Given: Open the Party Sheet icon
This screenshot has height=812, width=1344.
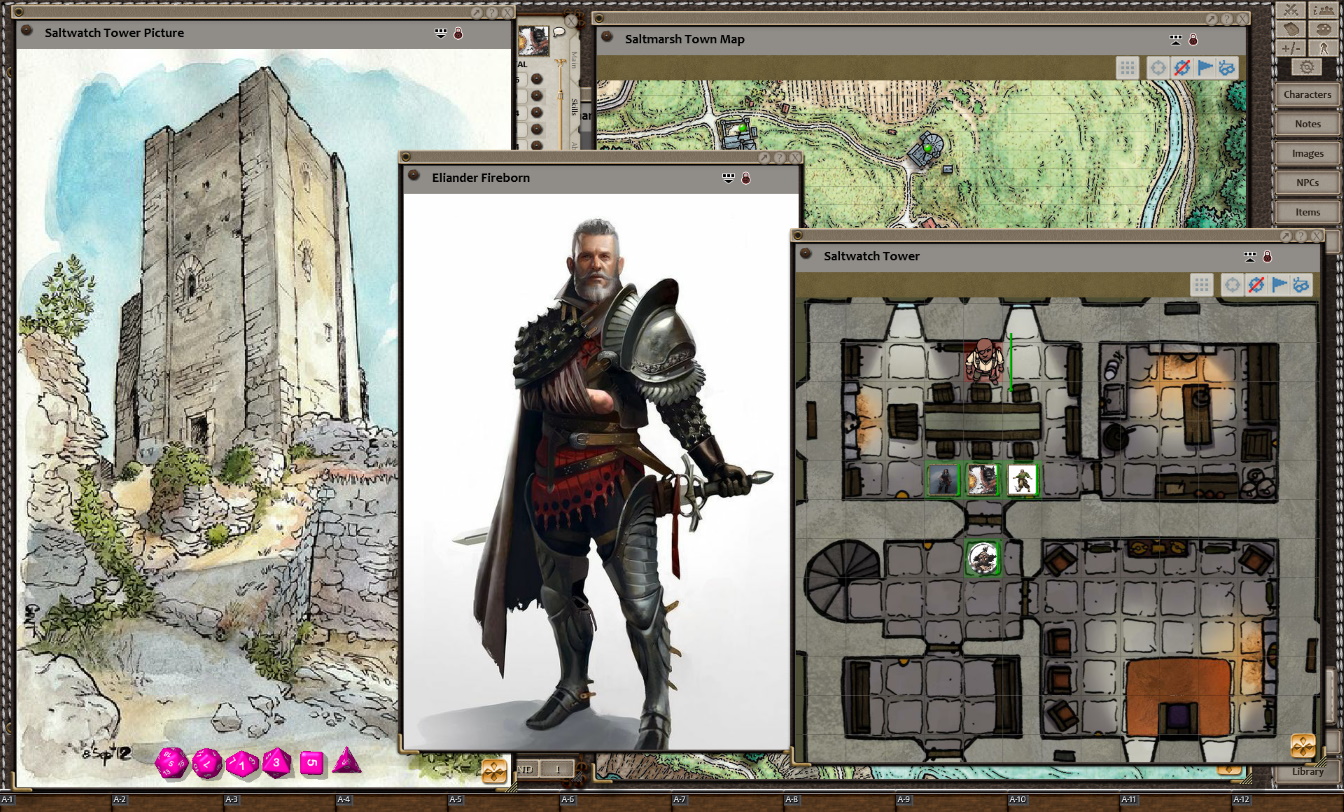Looking at the screenshot, I should pyautogui.click(x=1324, y=9).
